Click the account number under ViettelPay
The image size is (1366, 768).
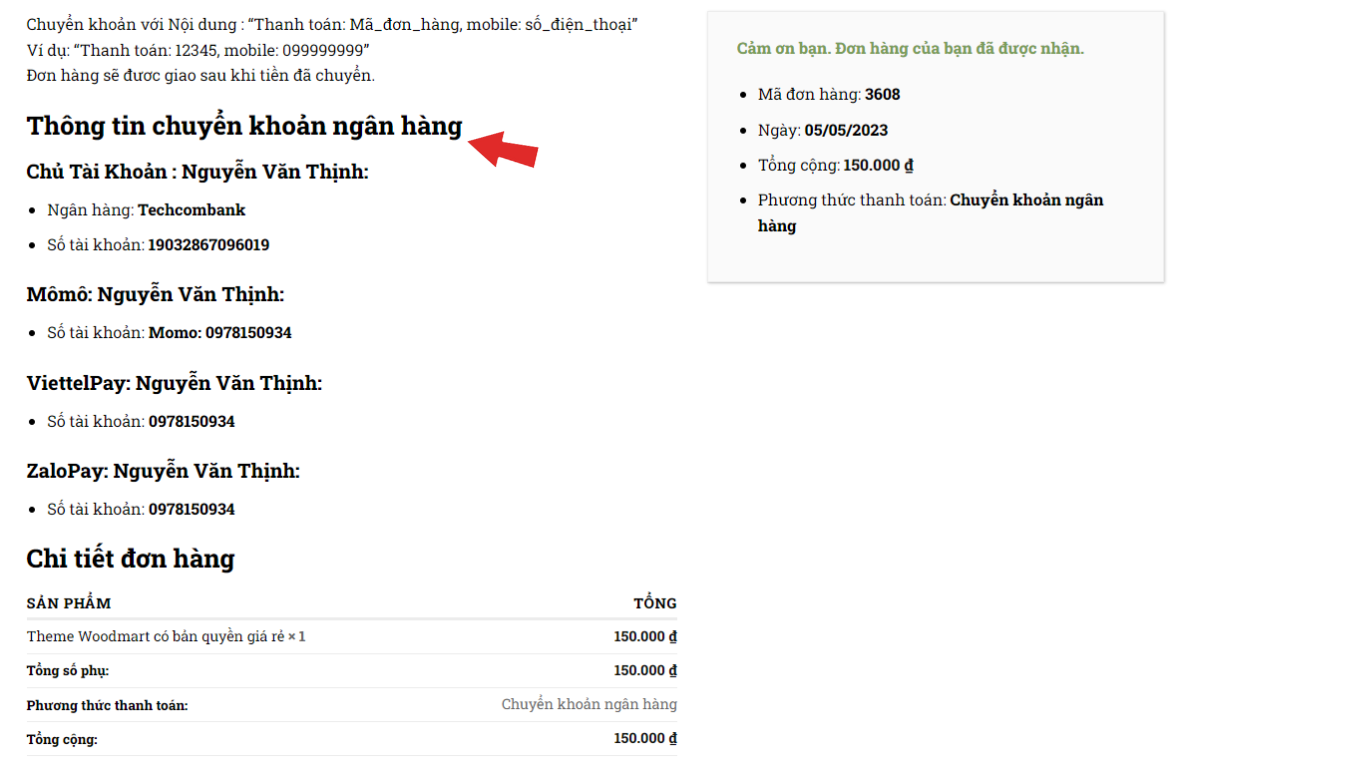[191, 422]
